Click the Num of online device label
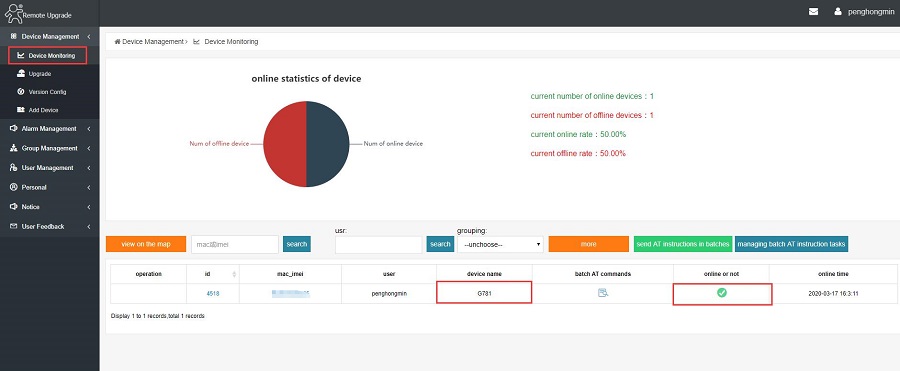900x371 pixels. coord(393,144)
